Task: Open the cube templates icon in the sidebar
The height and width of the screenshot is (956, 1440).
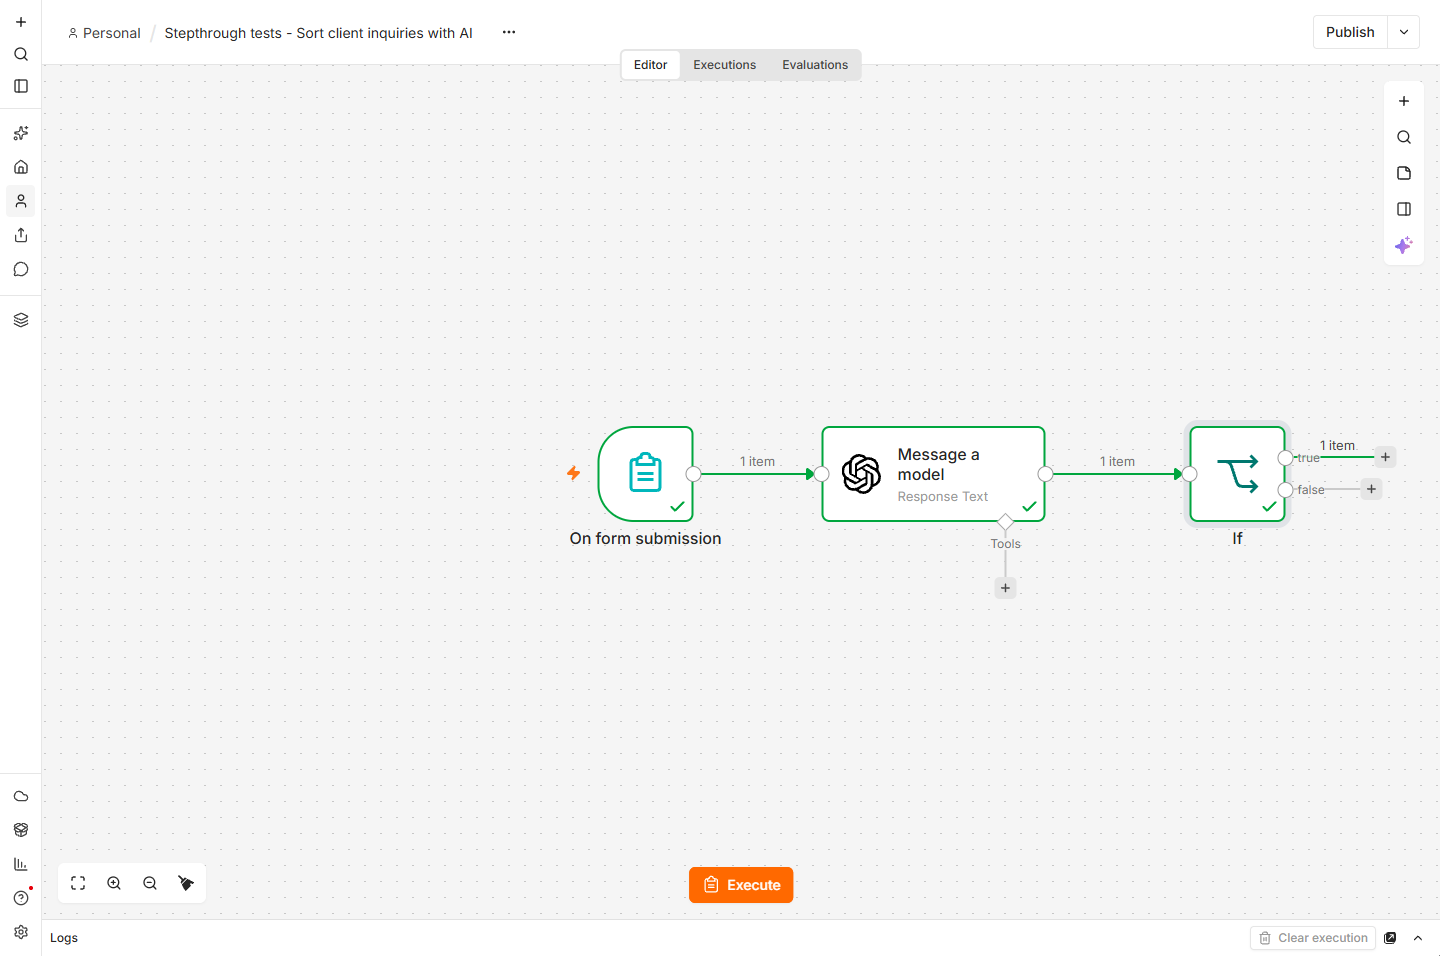Action: coord(21,830)
